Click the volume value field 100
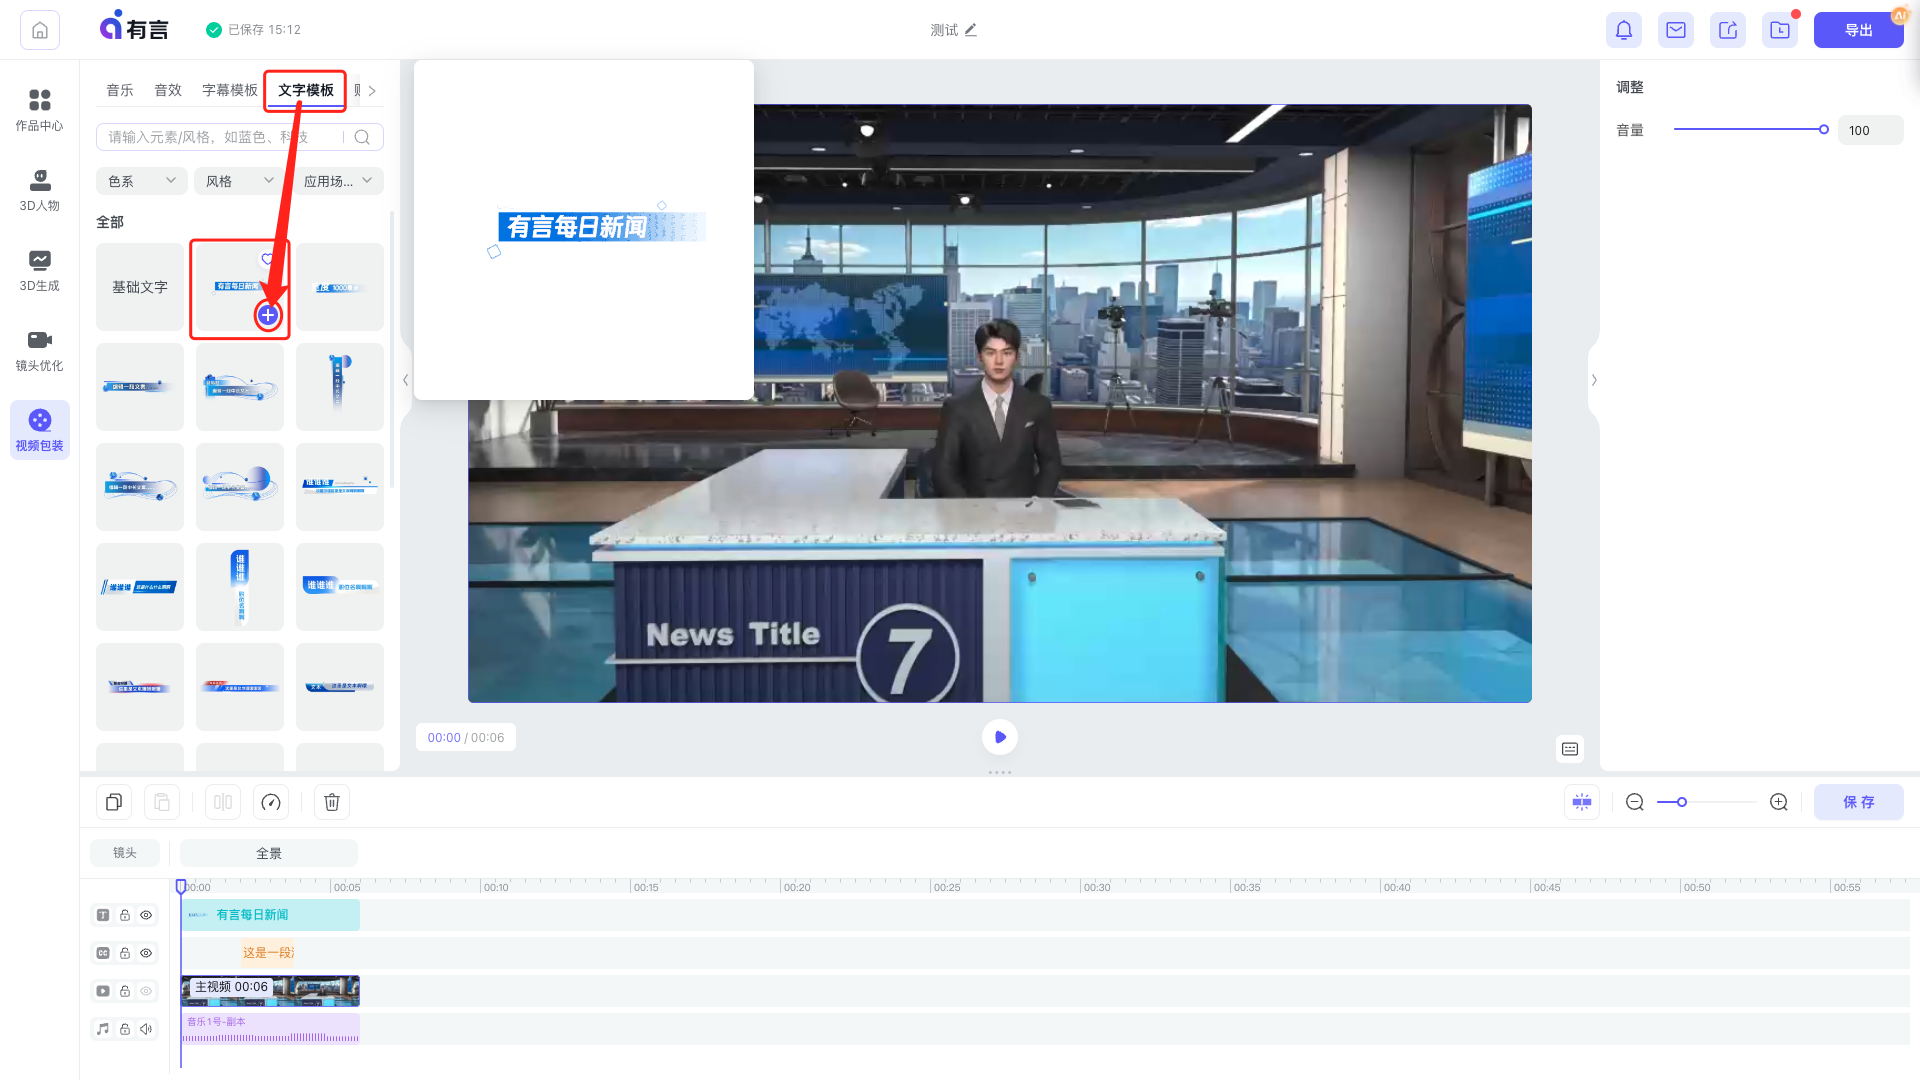Viewport: 1920px width, 1080px height. pos(1870,130)
